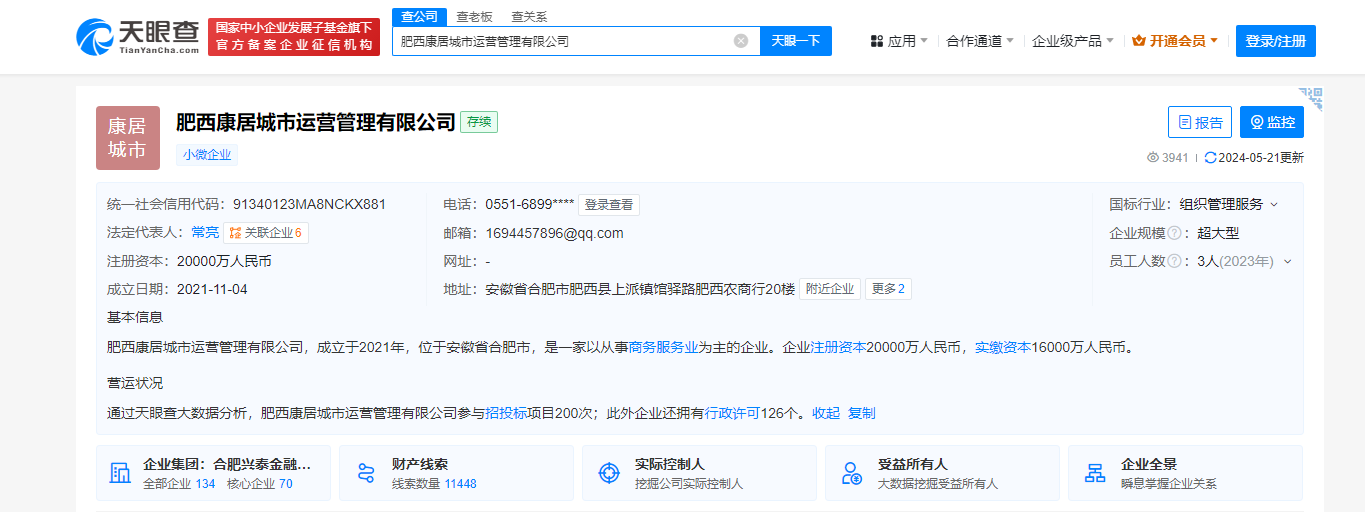This screenshot has height=512, width=1365.
Task: Switch to the 查公司 tab
Action: (x=419, y=16)
